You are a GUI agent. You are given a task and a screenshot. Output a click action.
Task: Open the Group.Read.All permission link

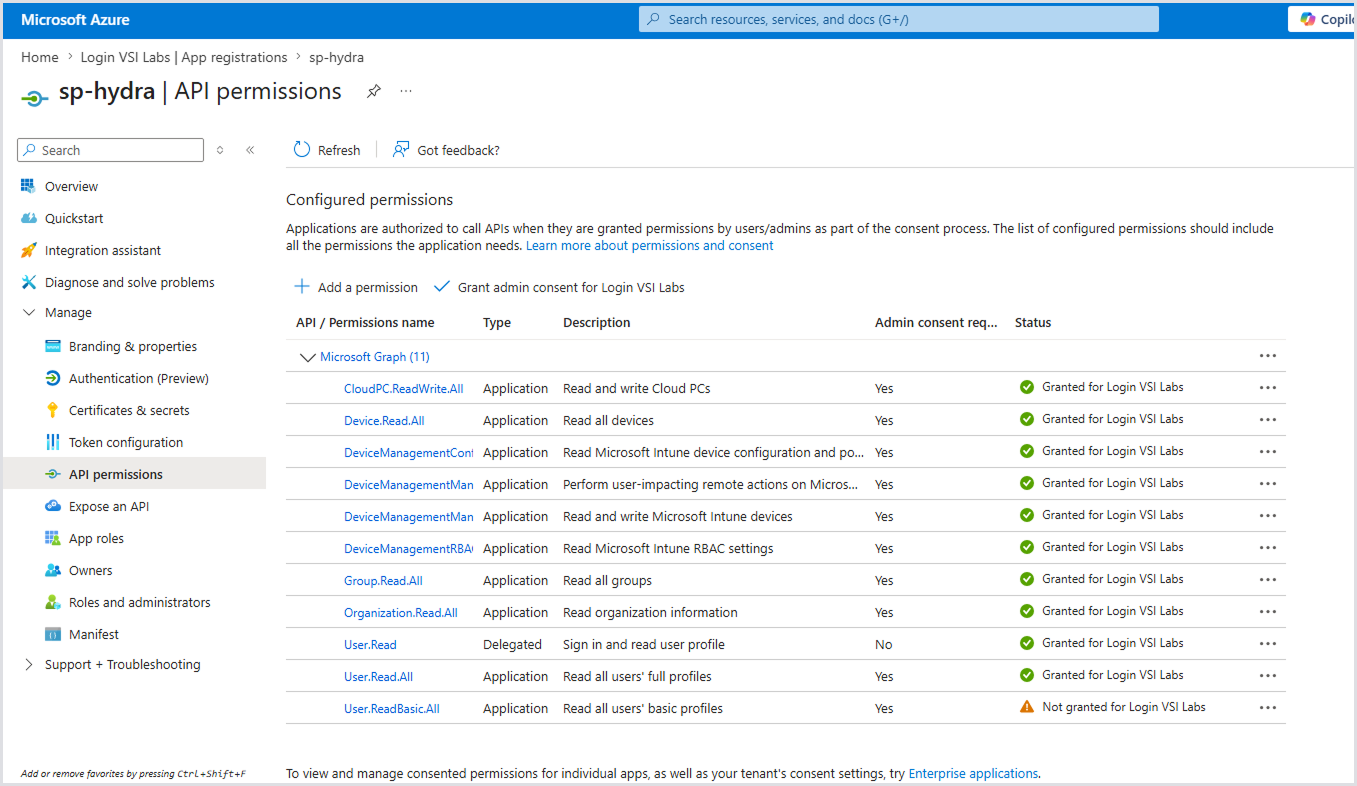tap(383, 581)
